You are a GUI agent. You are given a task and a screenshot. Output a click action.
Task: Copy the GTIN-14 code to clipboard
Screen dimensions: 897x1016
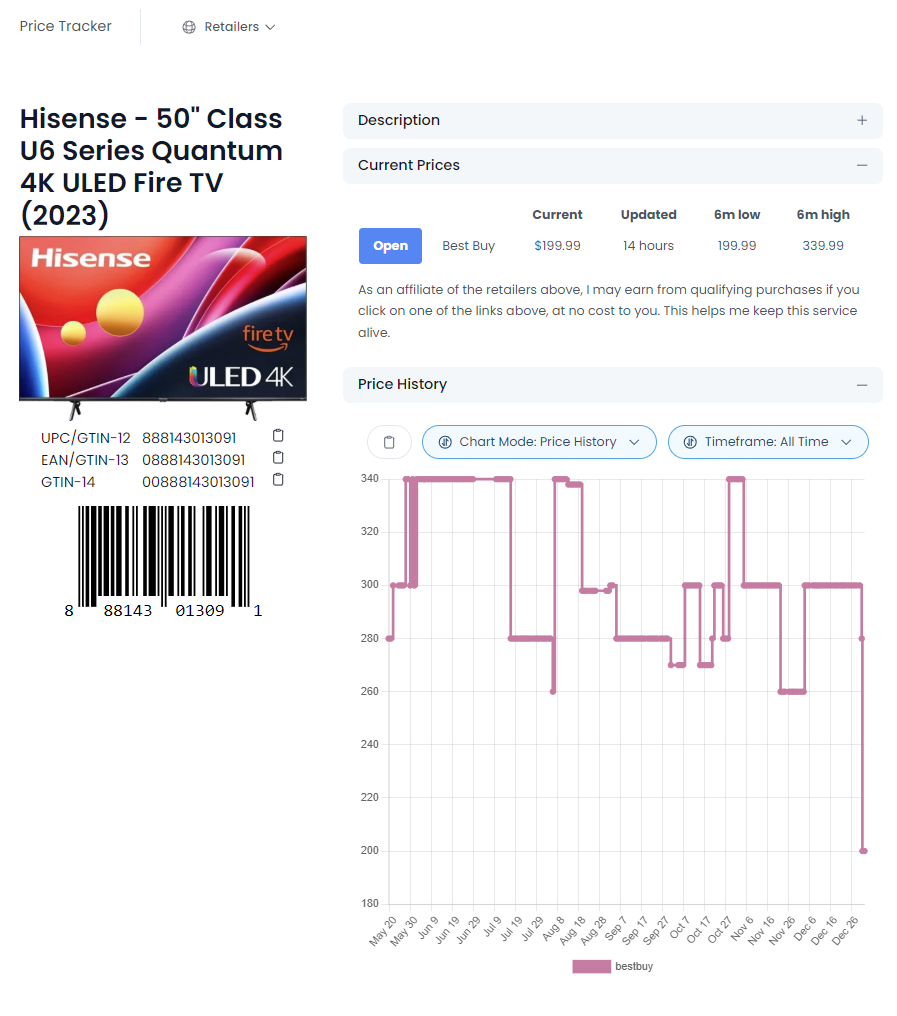click(x=279, y=480)
